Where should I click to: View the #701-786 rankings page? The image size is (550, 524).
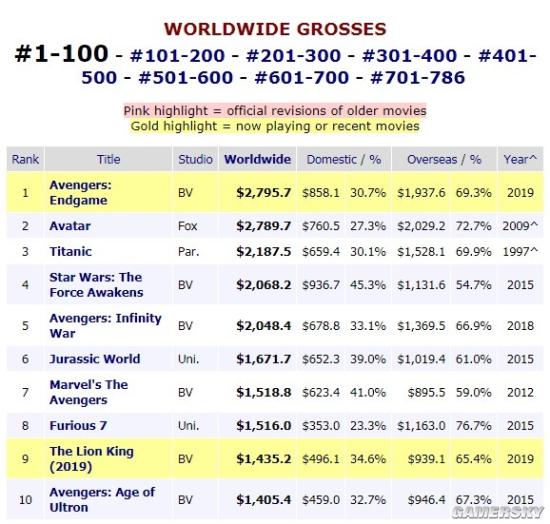417,78
